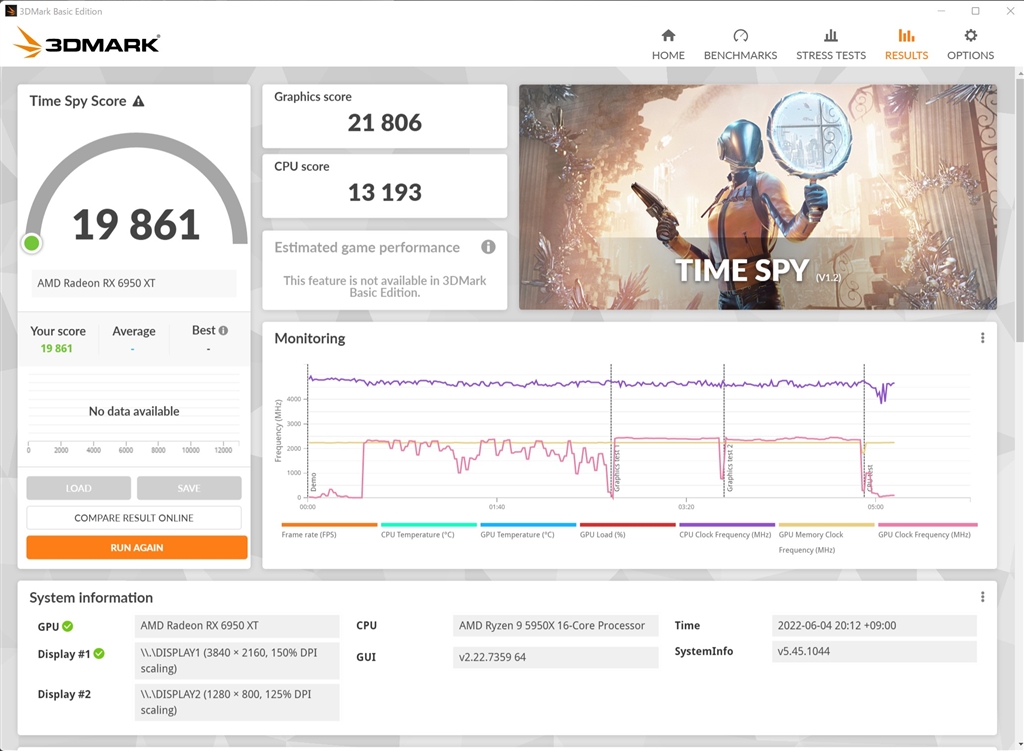This screenshot has height=751, width=1024.
Task: Click the SystemInfo version v5.45.1044
Action: [x=874, y=651]
